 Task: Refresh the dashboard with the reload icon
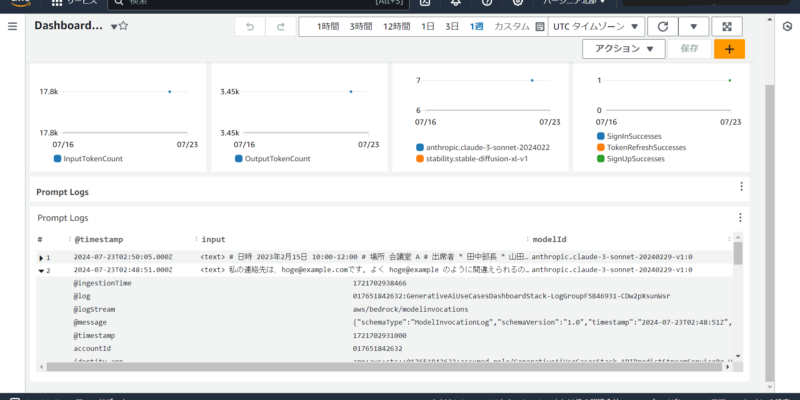click(x=661, y=26)
